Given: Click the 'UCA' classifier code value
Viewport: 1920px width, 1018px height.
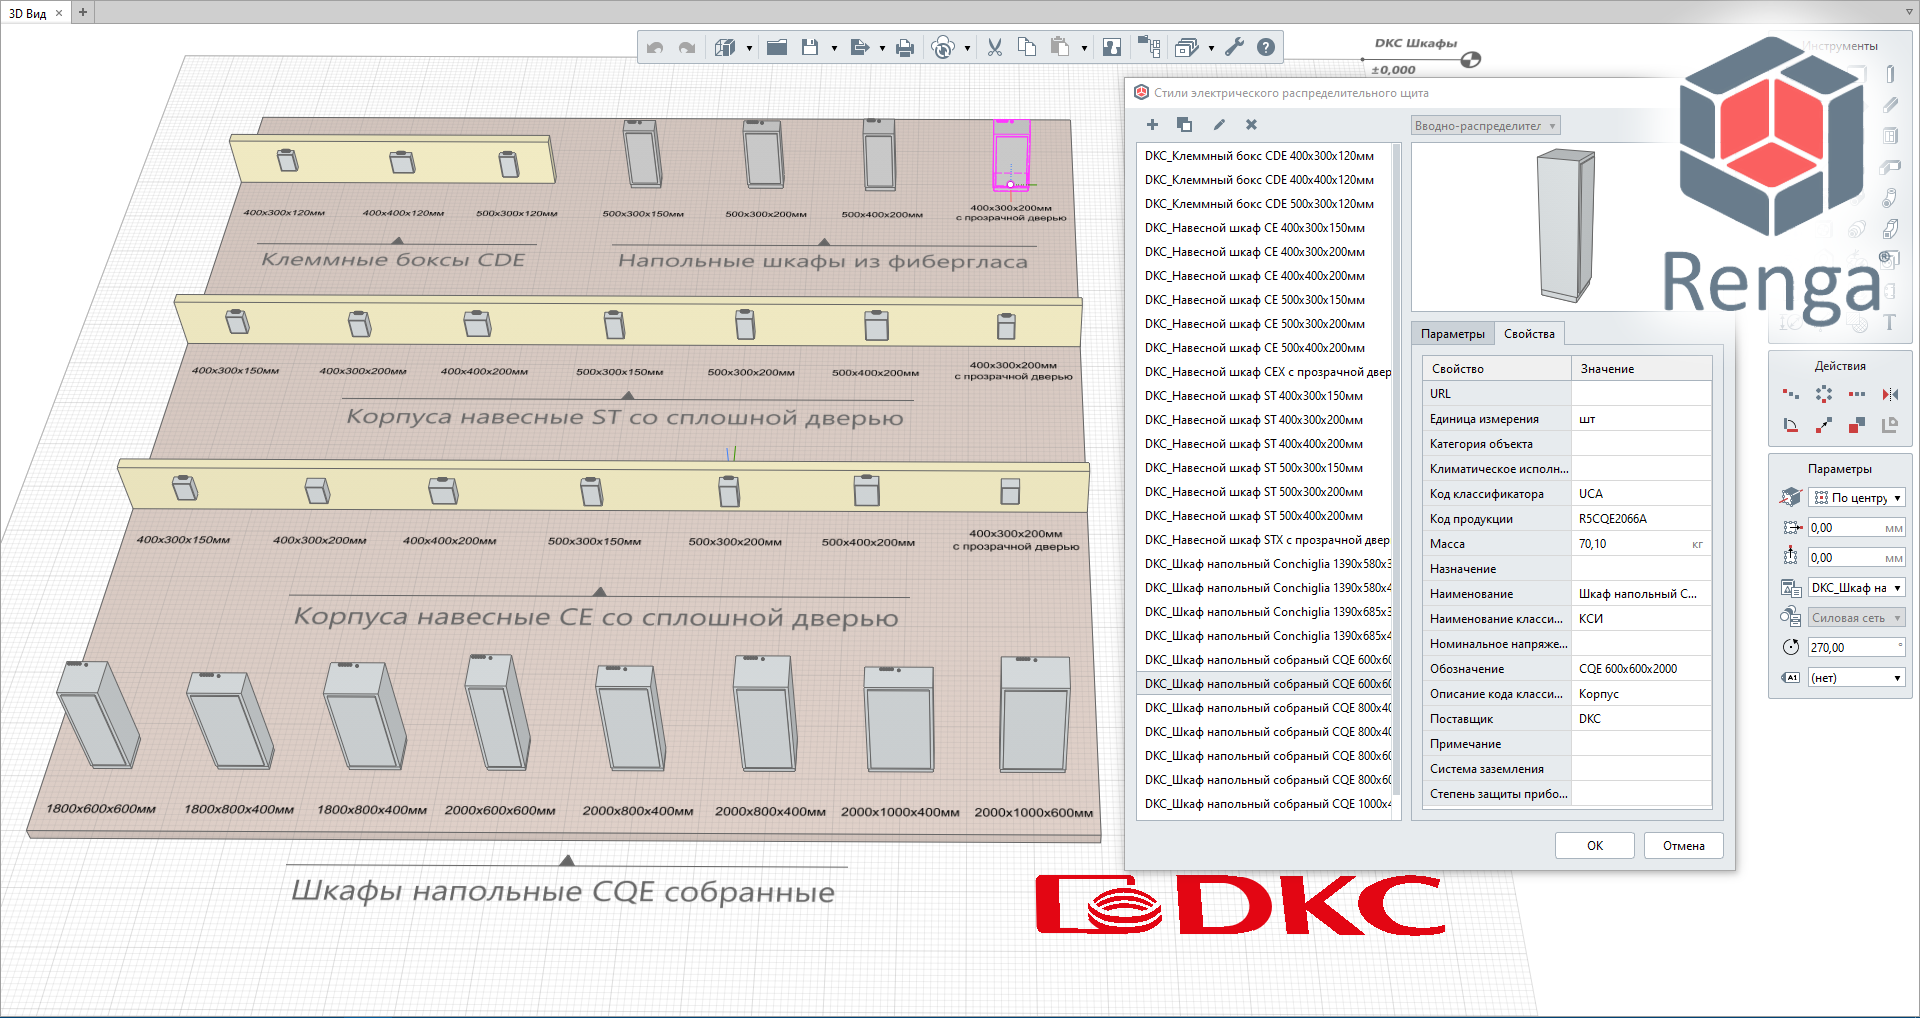Looking at the screenshot, I should pyautogui.click(x=1640, y=494).
